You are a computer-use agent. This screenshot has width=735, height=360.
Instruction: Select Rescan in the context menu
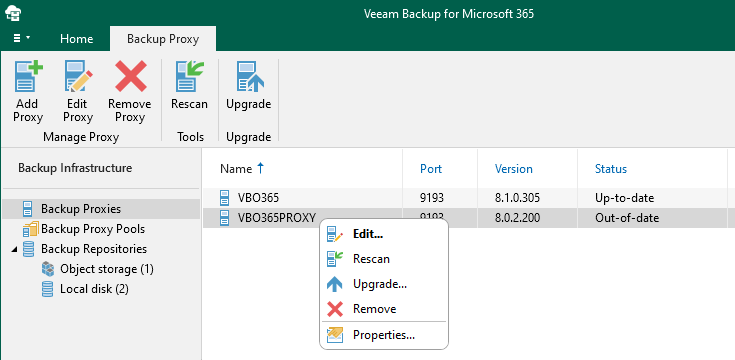point(371,259)
